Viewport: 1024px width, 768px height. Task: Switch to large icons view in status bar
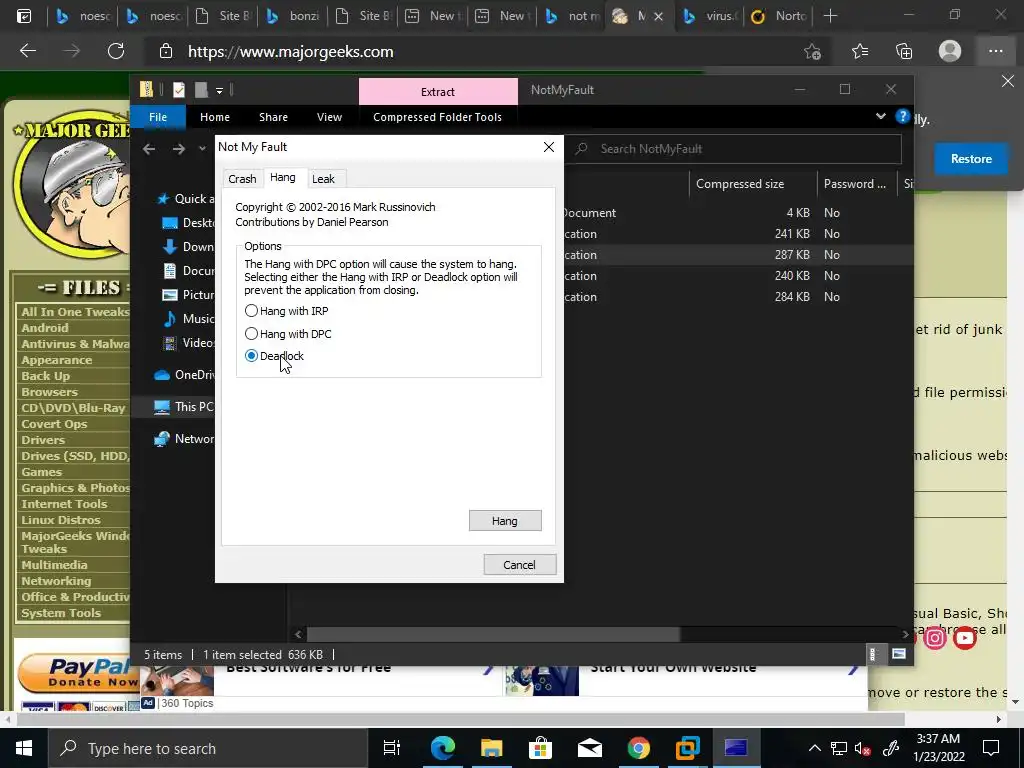pos(899,654)
